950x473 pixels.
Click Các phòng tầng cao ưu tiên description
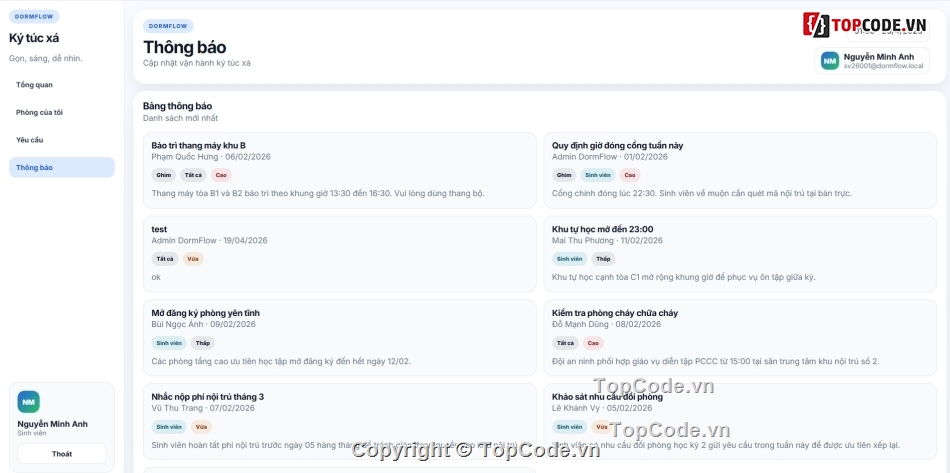pos(281,362)
